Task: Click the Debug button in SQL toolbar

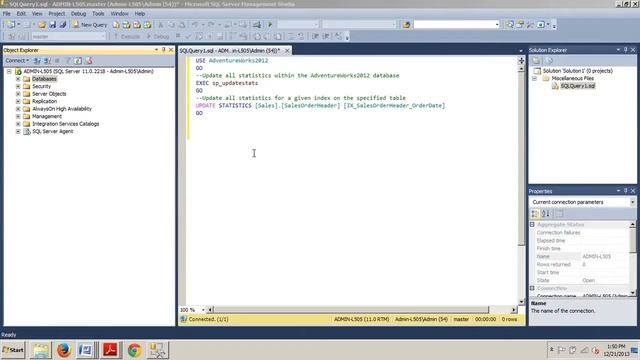Action: click(158, 36)
